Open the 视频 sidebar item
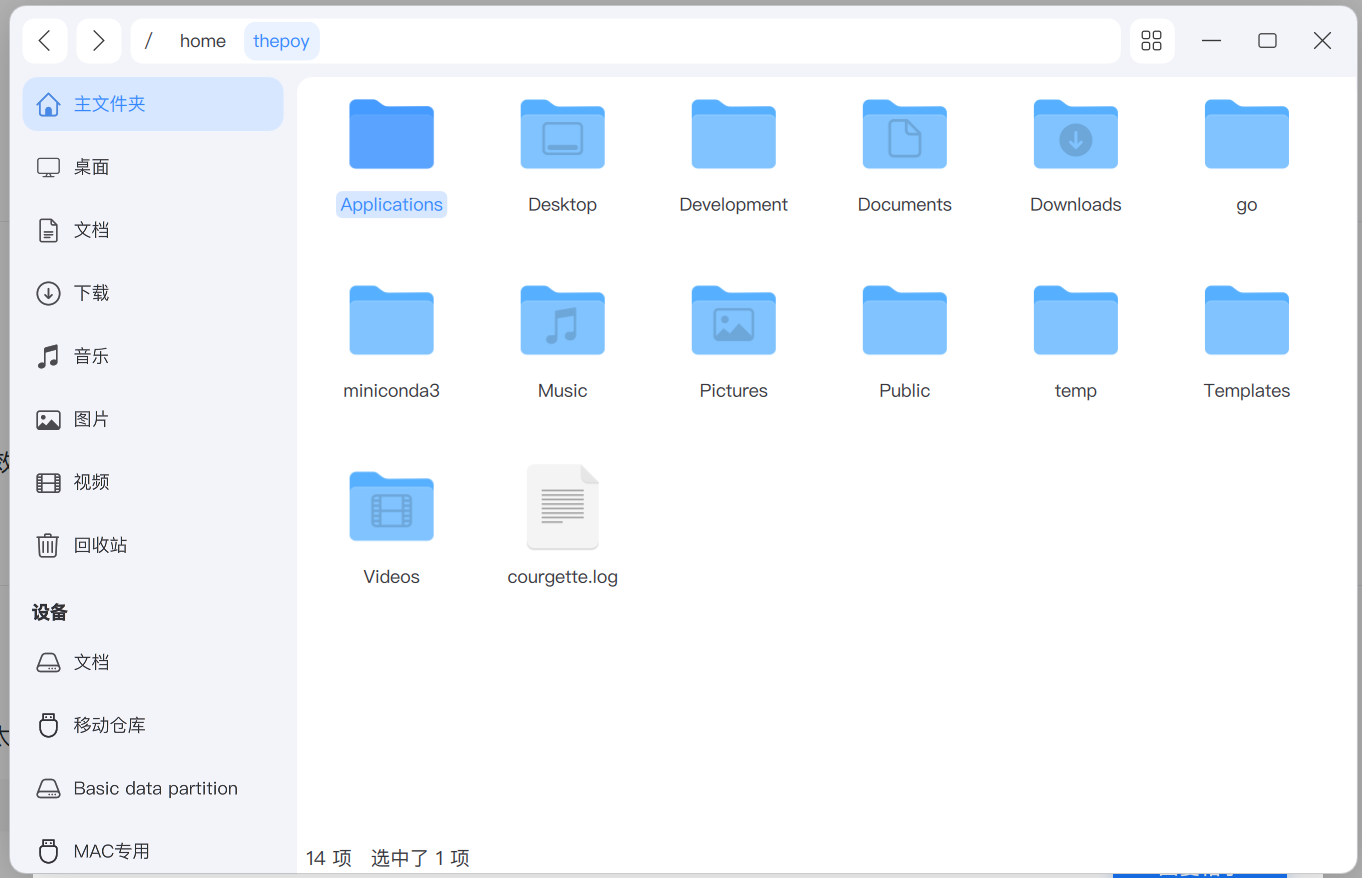 pyautogui.click(x=92, y=481)
